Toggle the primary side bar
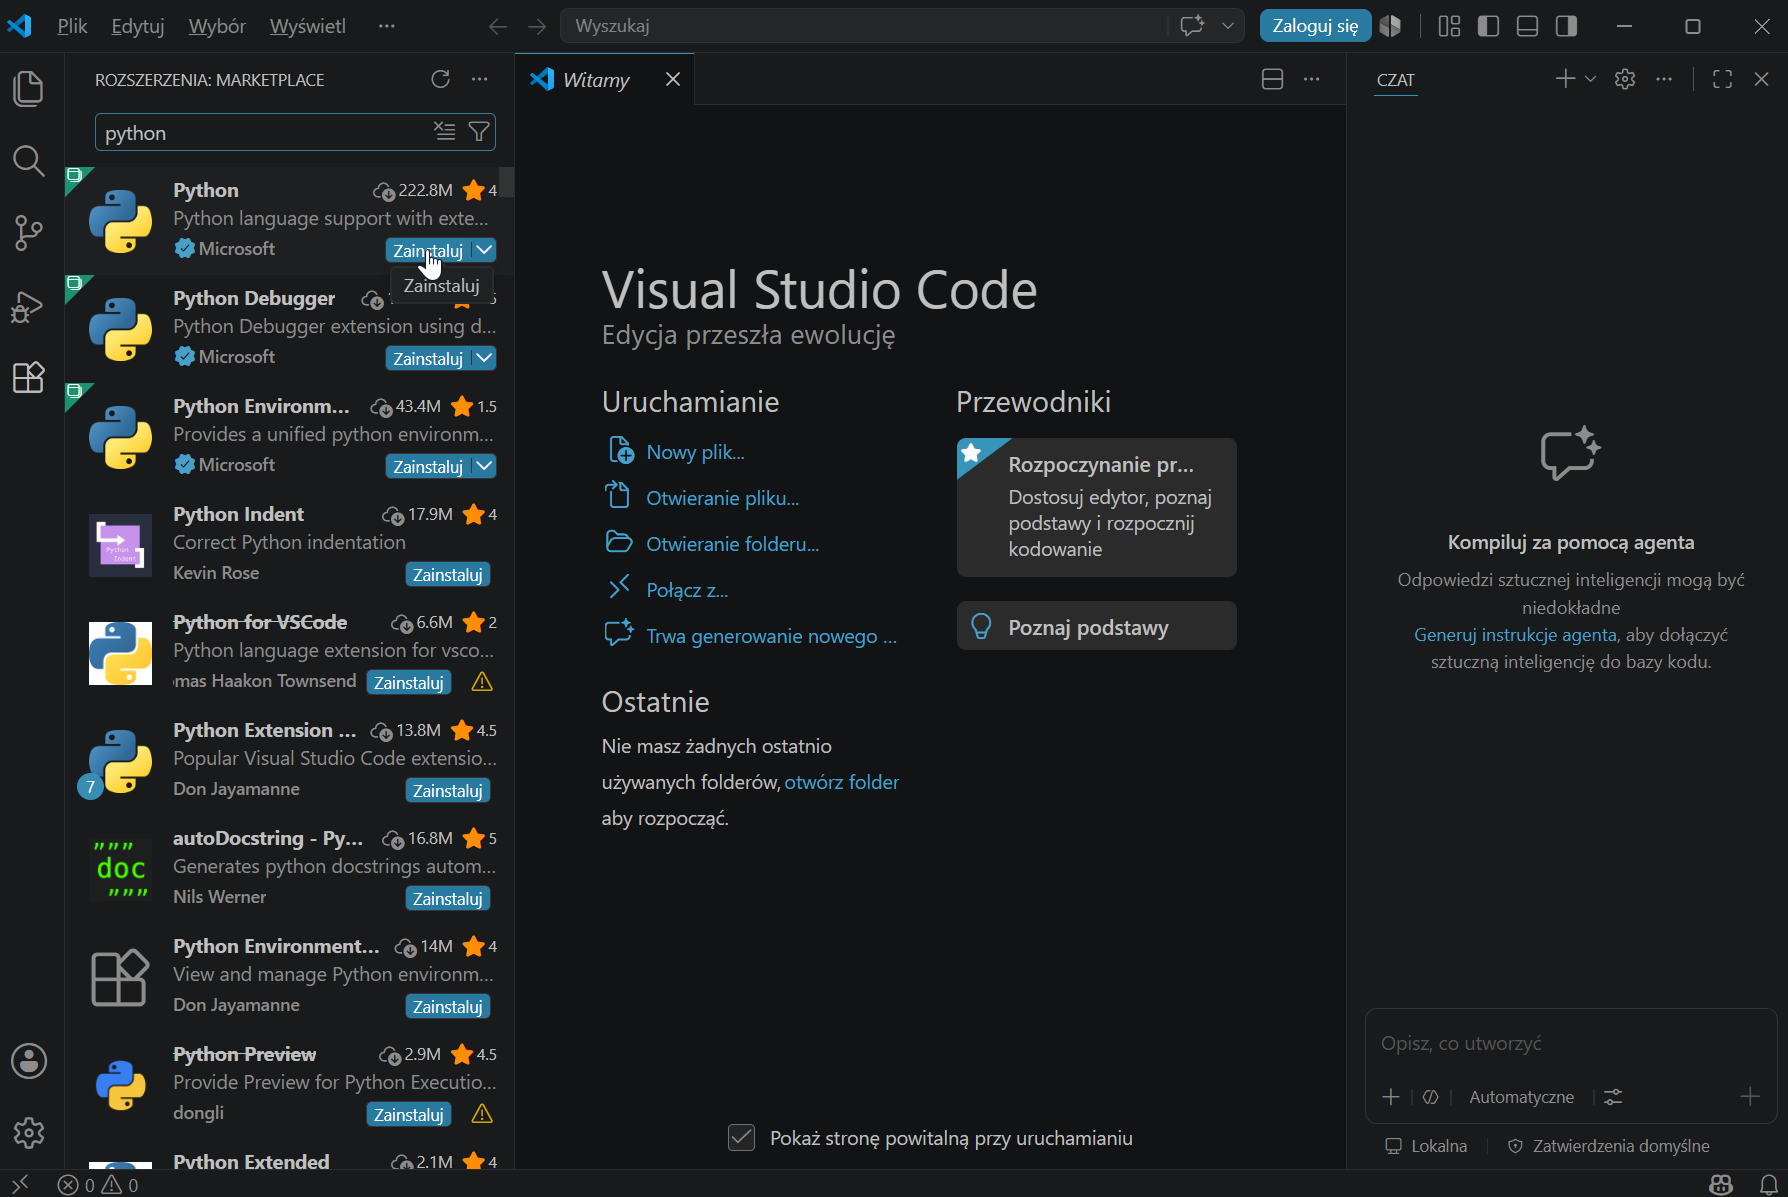Viewport: 1788px width, 1197px height. [1488, 26]
